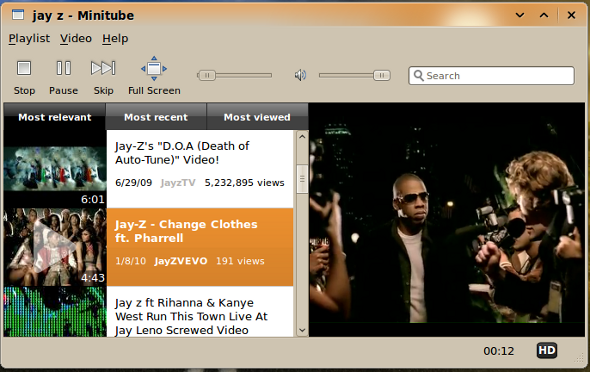Click the Change Clothes thumbnail (4:43)
This screenshot has width=590, height=372.
(x=55, y=247)
